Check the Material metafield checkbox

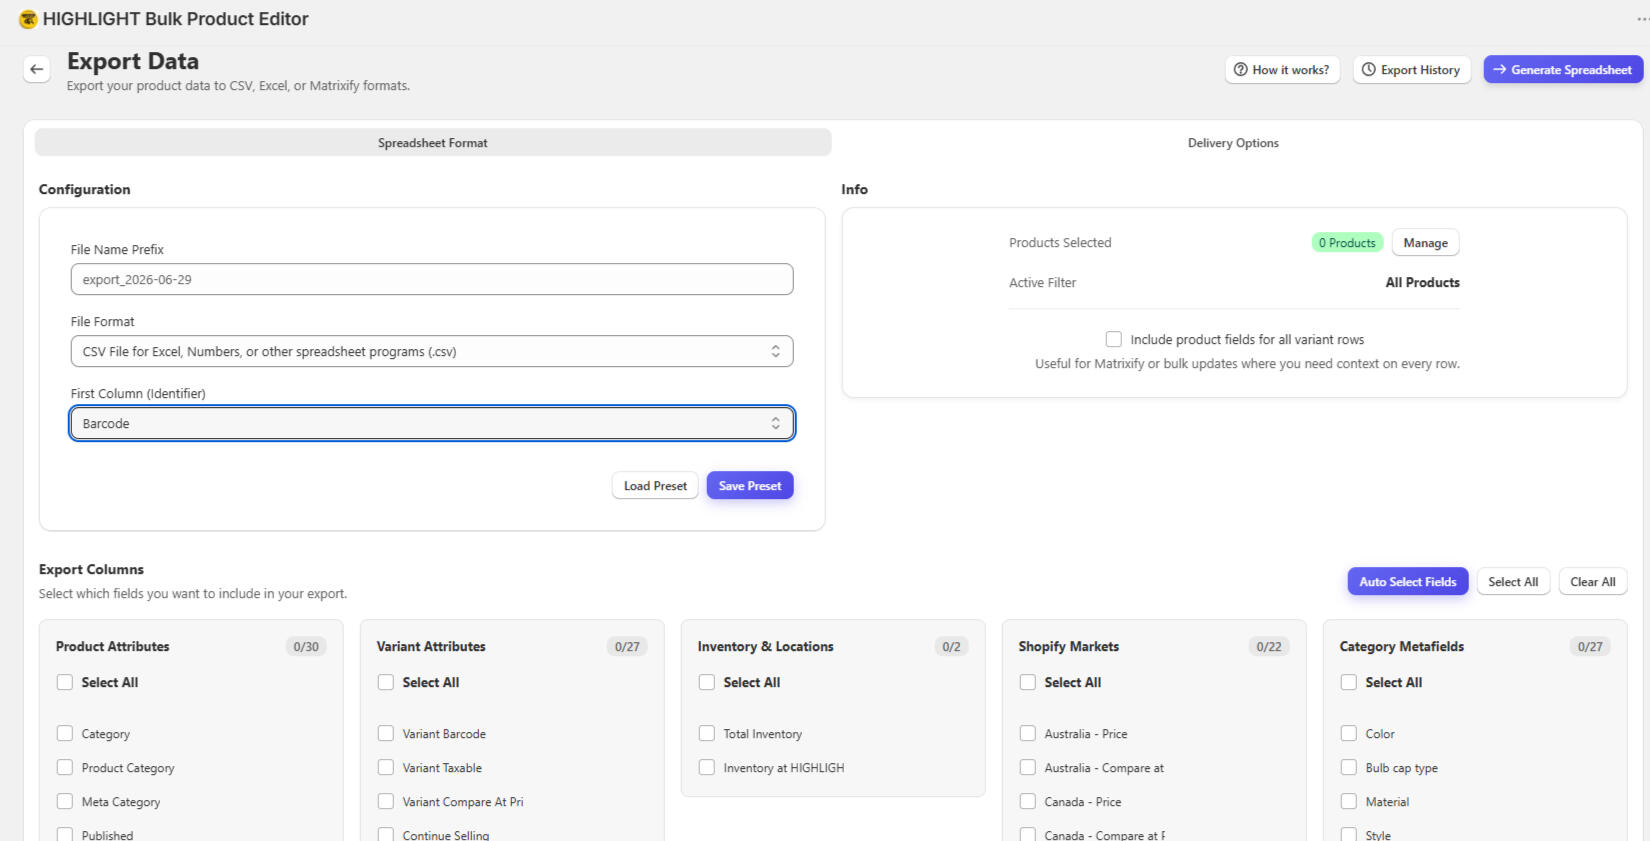pyautogui.click(x=1349, y=801)
